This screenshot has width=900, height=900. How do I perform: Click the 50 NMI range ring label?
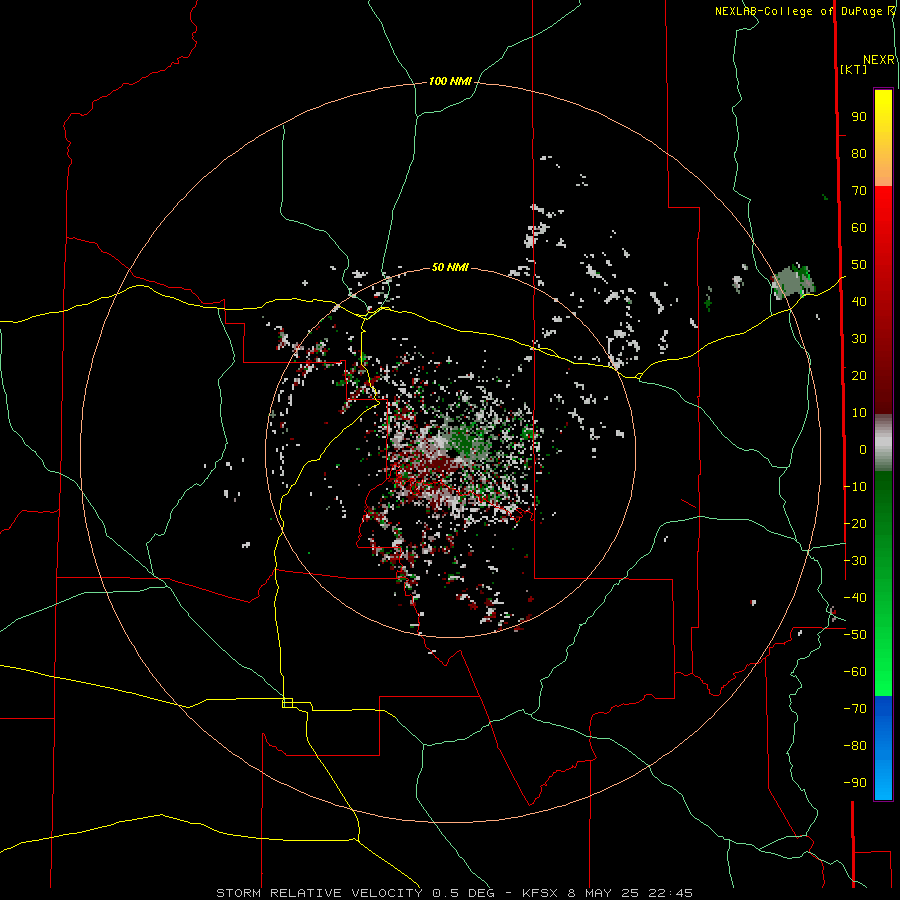pyautogui.click(x=450, y=267)
